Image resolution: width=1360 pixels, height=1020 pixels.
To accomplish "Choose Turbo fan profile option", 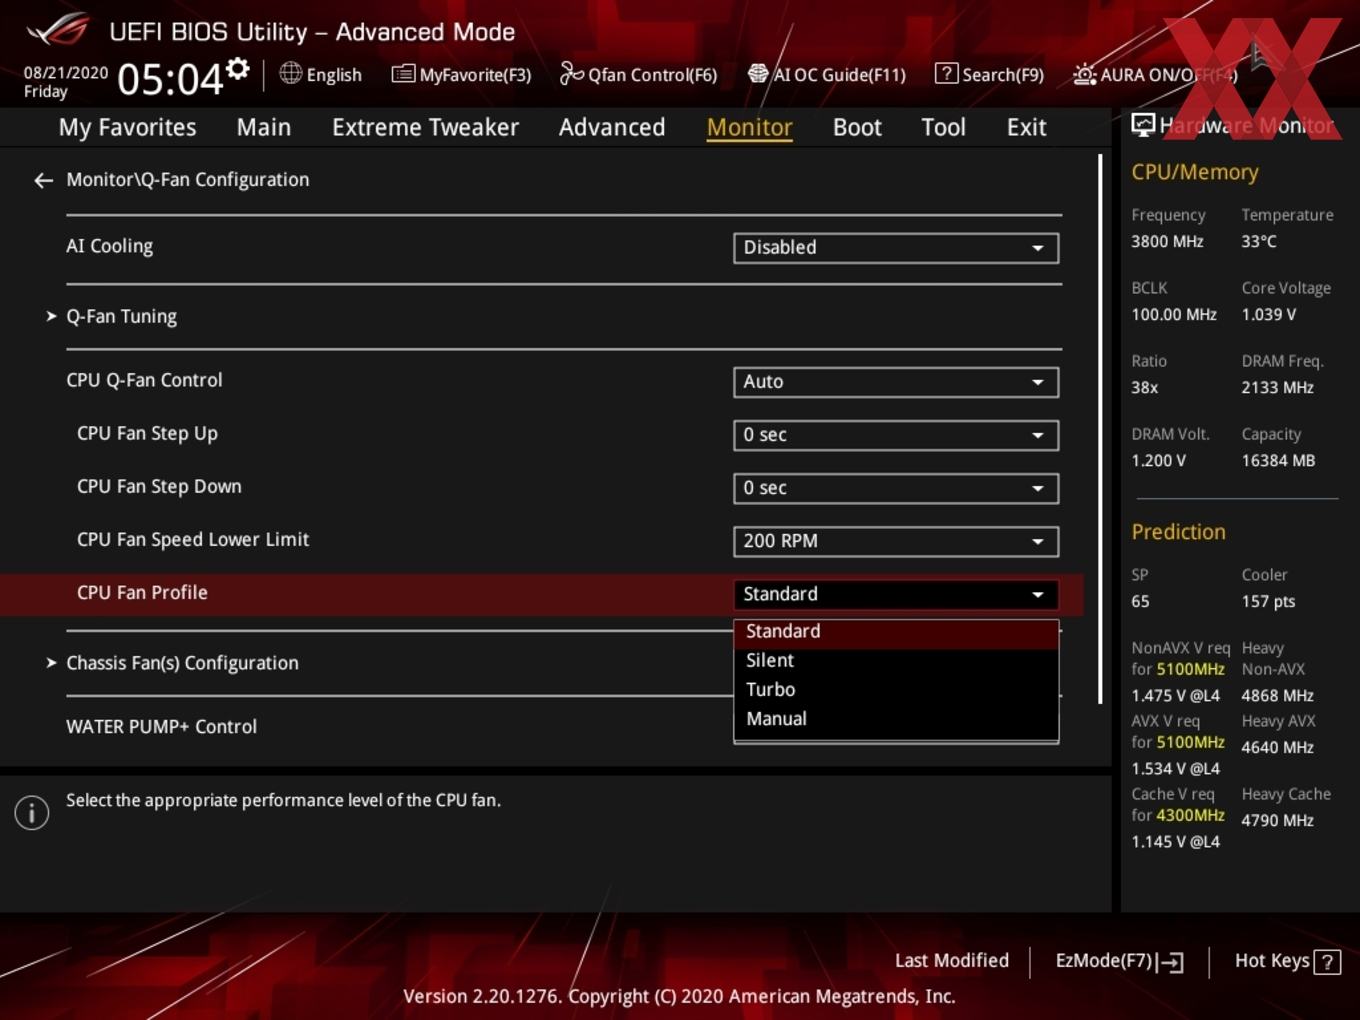I will click(896, 690).
